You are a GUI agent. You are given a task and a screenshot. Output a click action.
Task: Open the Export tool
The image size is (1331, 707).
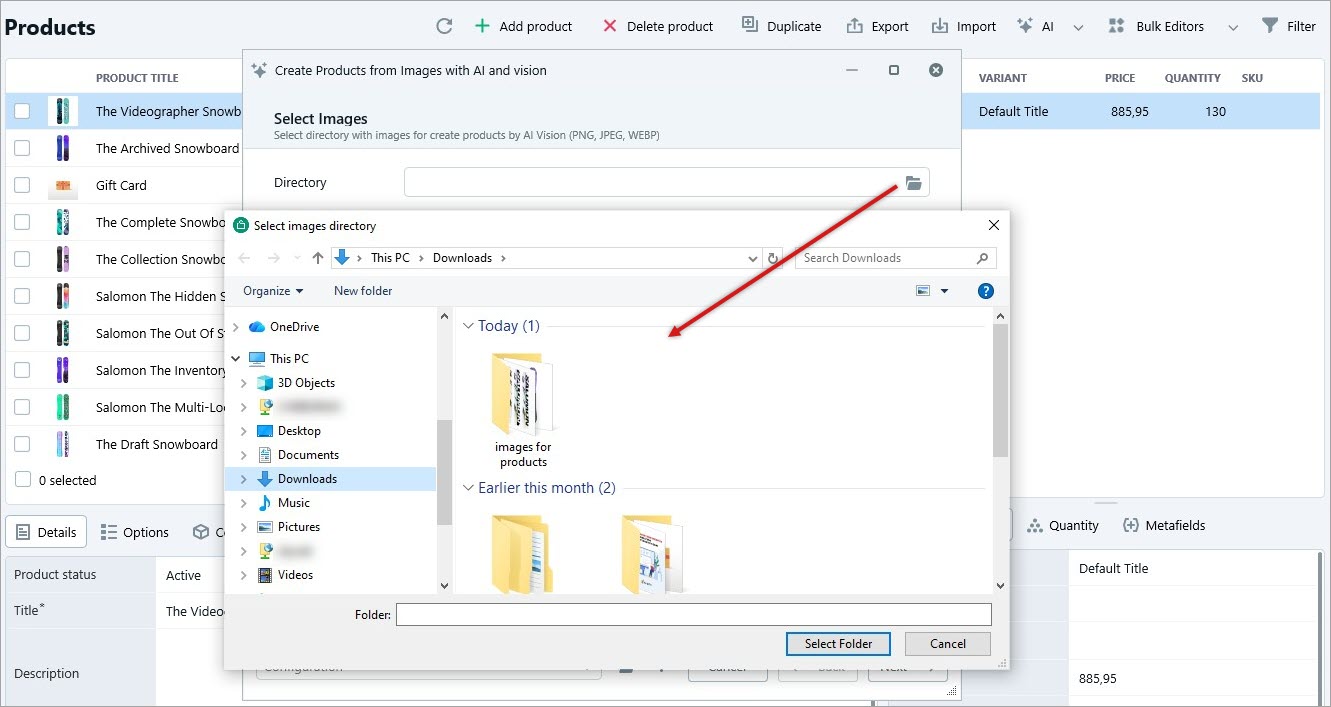pyautogui.click(x=854, y=25)
